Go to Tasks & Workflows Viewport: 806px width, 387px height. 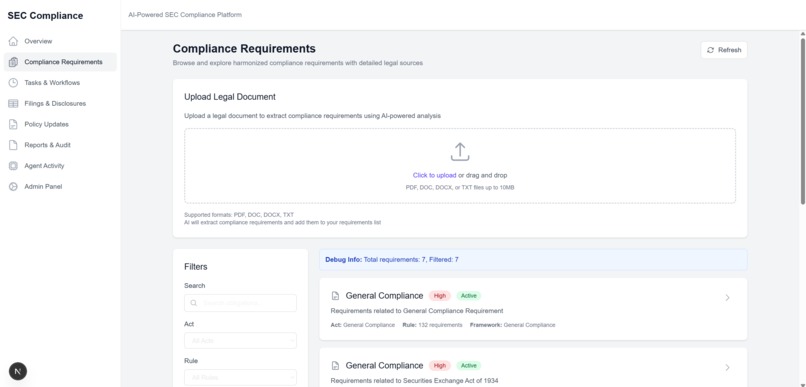click(x=60, y=83)
